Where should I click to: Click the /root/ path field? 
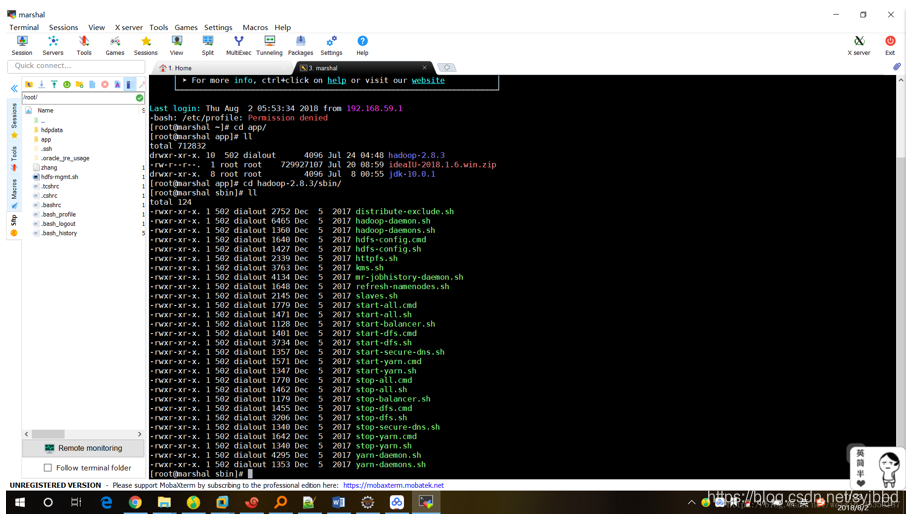click(78, 98)
